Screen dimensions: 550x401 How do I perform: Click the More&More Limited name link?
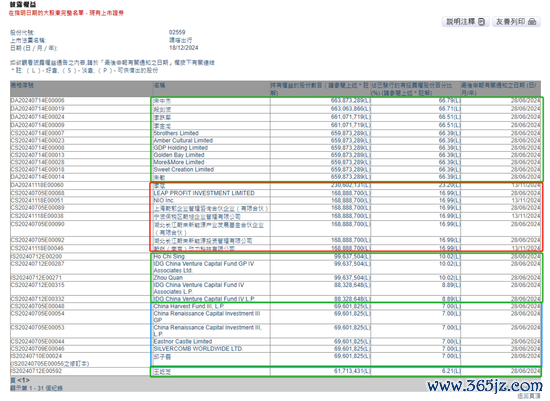click(179, 162)
